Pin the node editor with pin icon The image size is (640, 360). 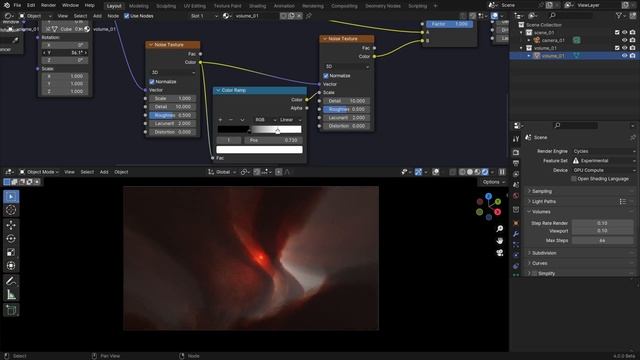click(x=309, y=16)
